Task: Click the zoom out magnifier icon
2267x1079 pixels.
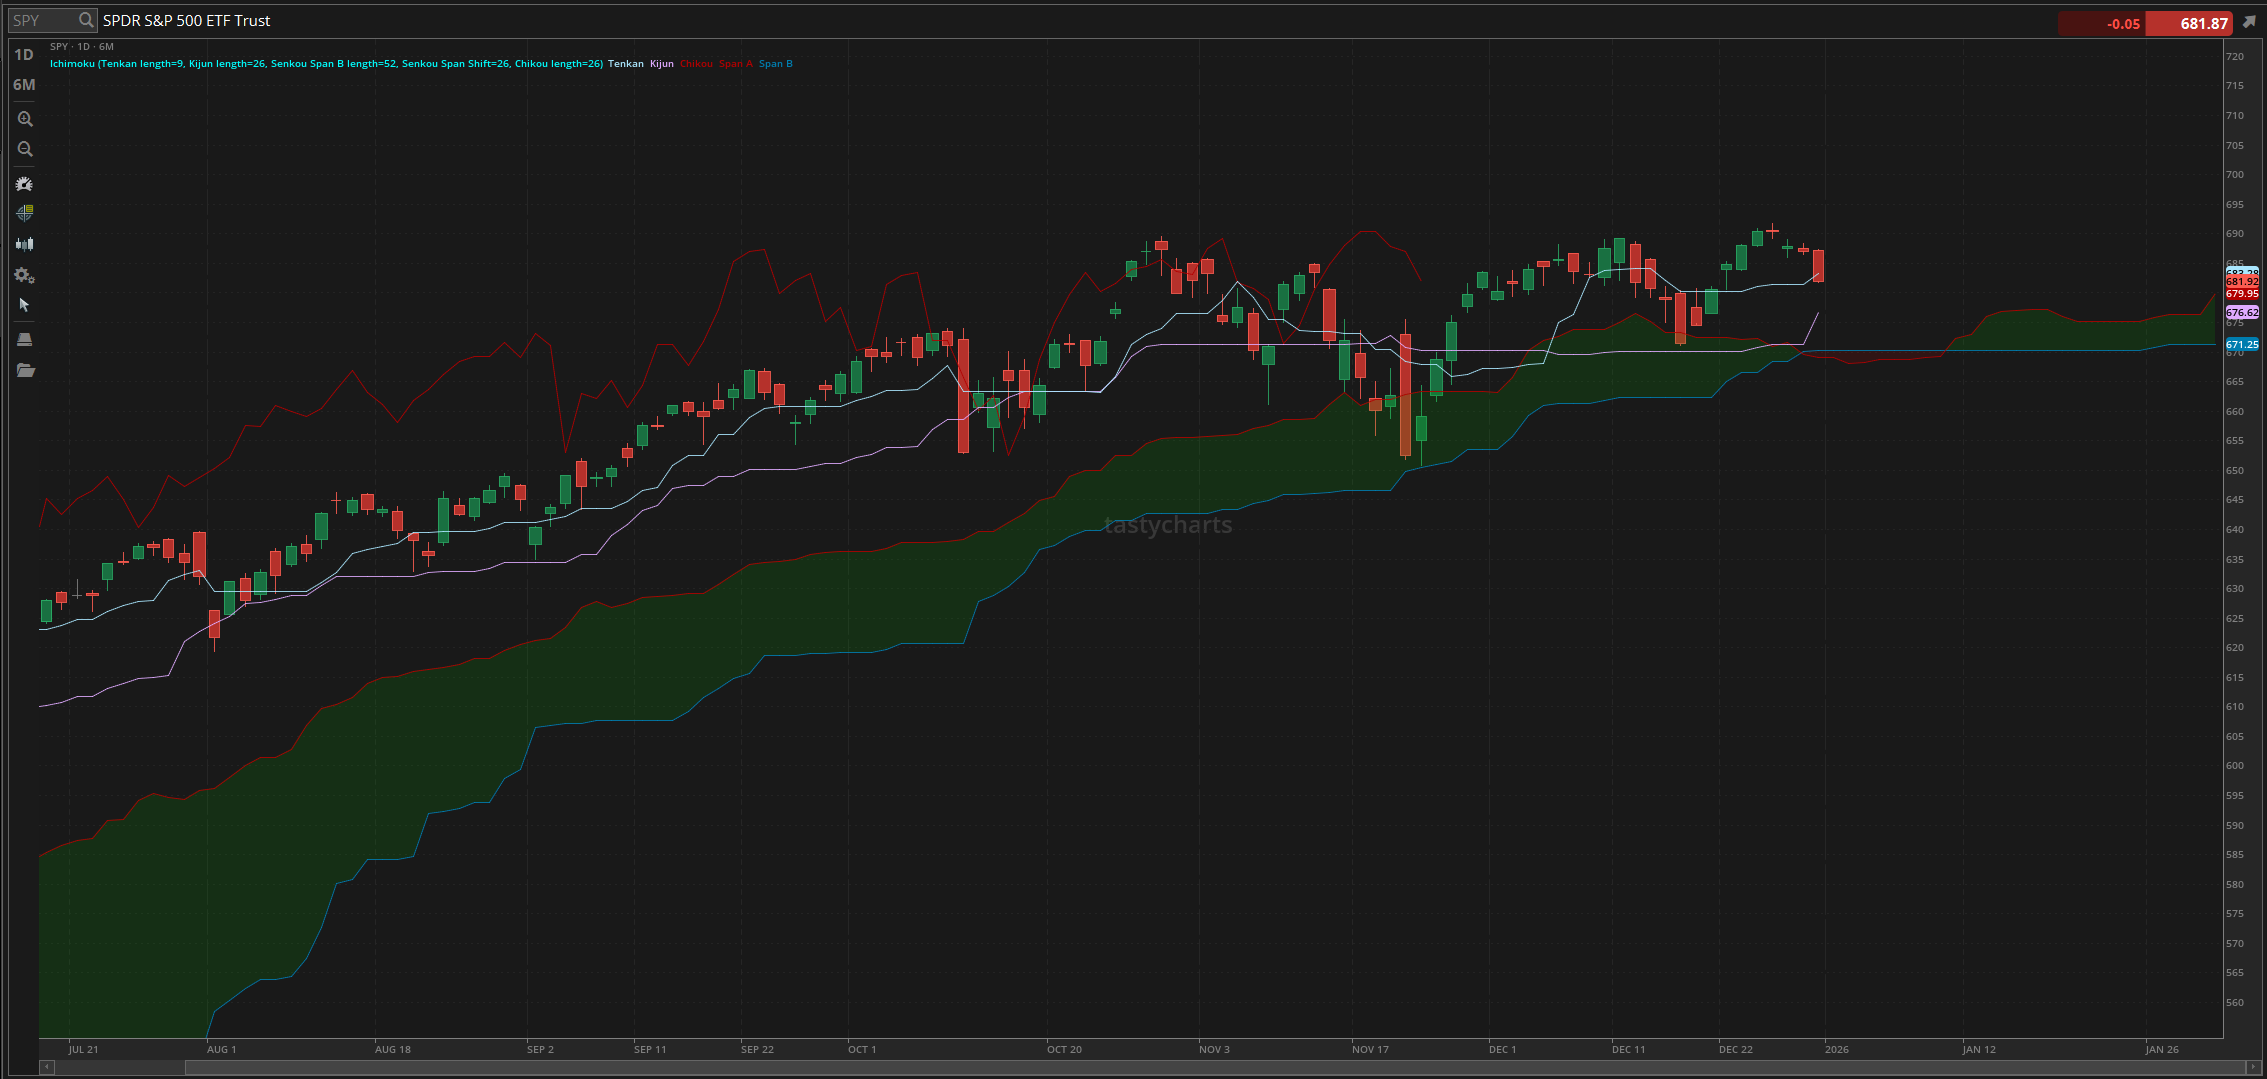Action: pyautogui.click(x=25, y=149)
